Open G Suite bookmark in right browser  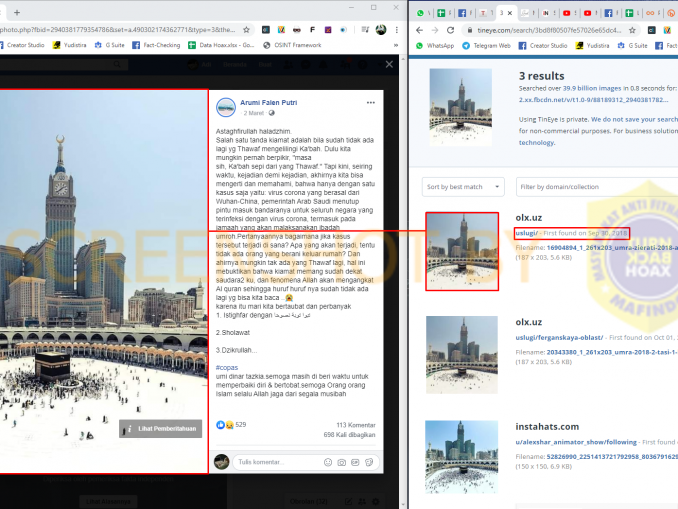click(x=633, y=45)
